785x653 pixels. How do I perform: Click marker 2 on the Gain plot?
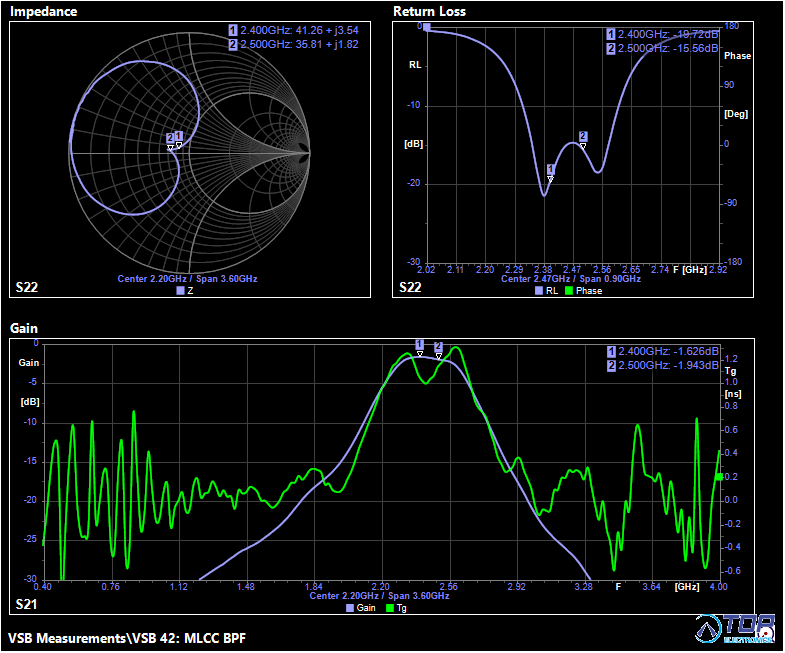pos(438,347)
